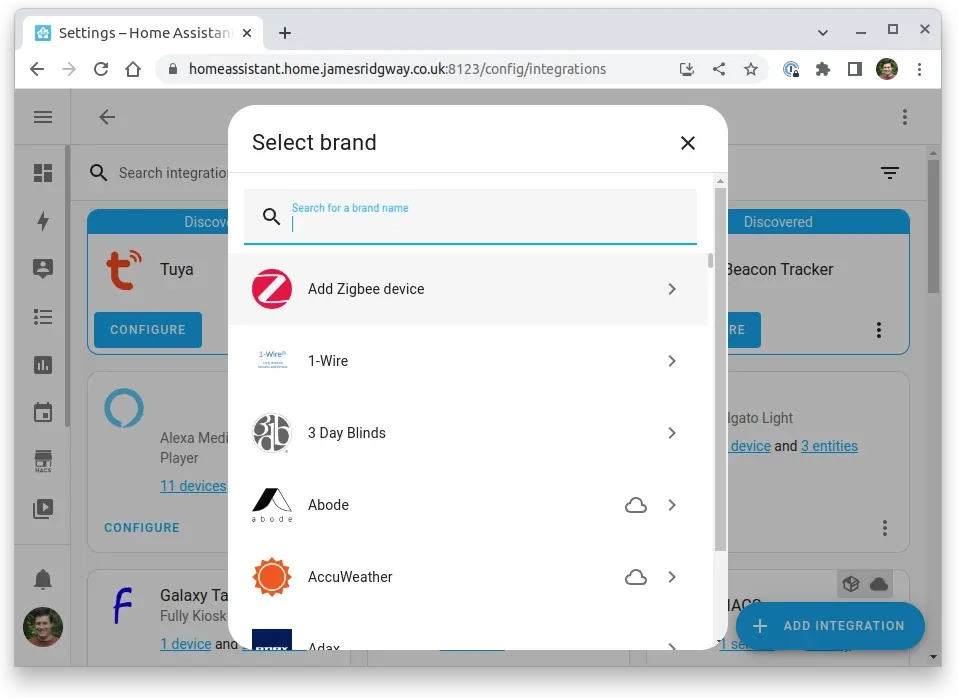Open the Chrome three-dot menu

tap(920, 69)
